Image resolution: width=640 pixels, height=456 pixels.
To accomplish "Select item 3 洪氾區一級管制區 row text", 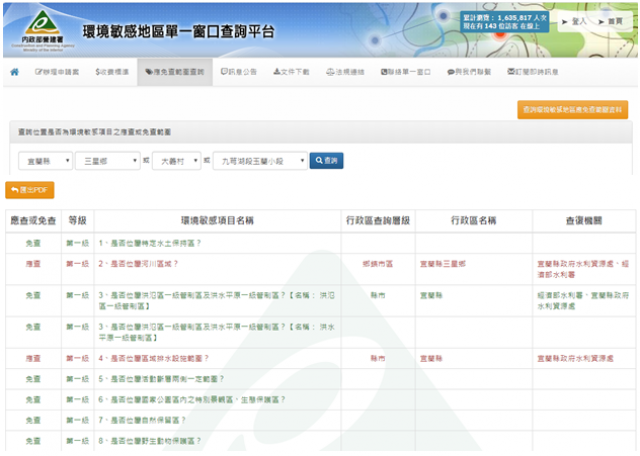I will (x=217, y=300).
